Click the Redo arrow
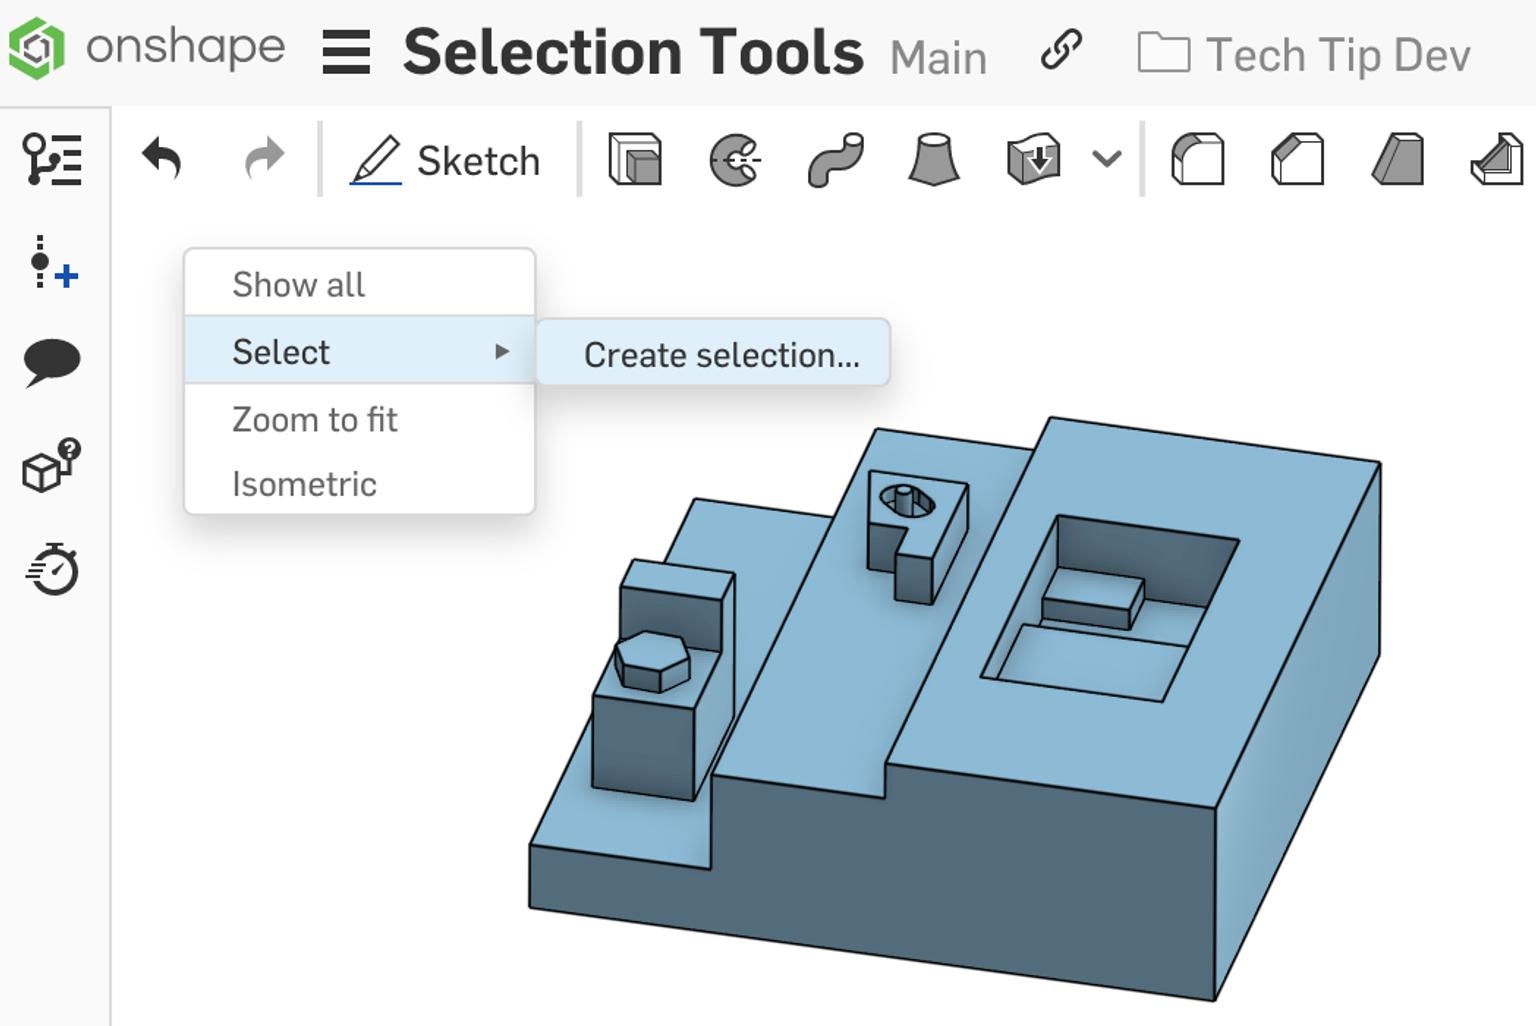1536x1026 pixels. click(262, 158)
